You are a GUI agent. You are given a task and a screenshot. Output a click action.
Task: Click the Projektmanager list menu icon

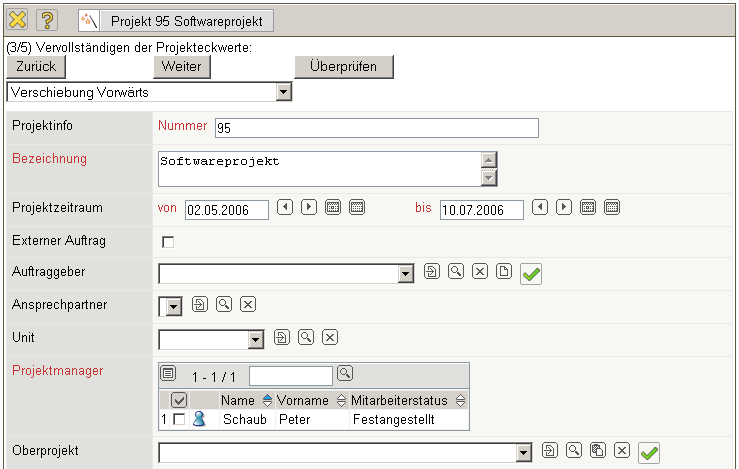pos(169,374)
